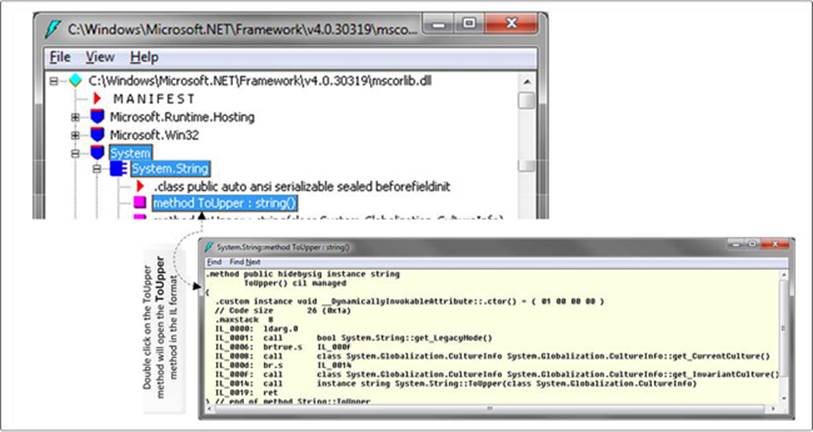Image resolution: width=813 pixels, height=432 pixels.
Task: Click main tree vertical scrollbar thumb
Action: pyautogui.click(x=527, y=100)
